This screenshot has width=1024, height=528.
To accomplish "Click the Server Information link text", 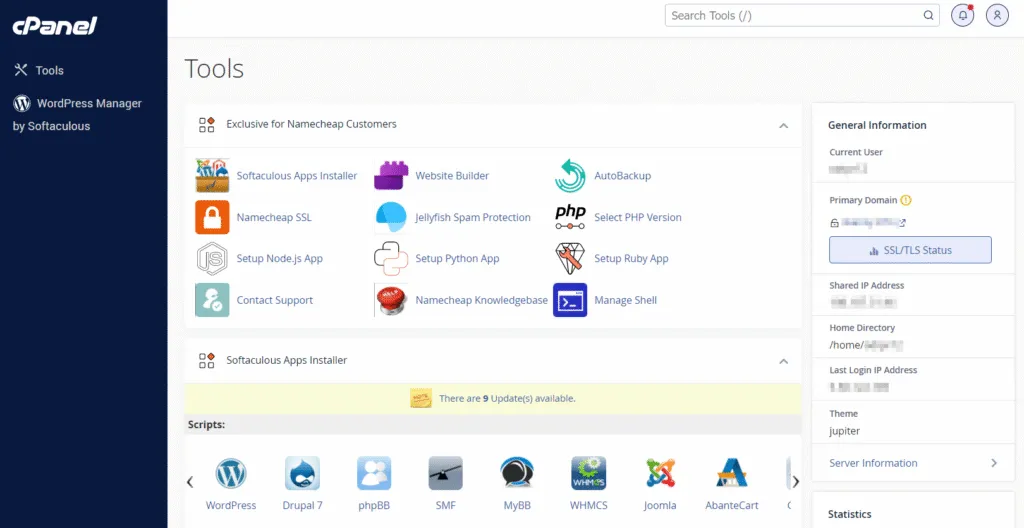I will 873,463.
